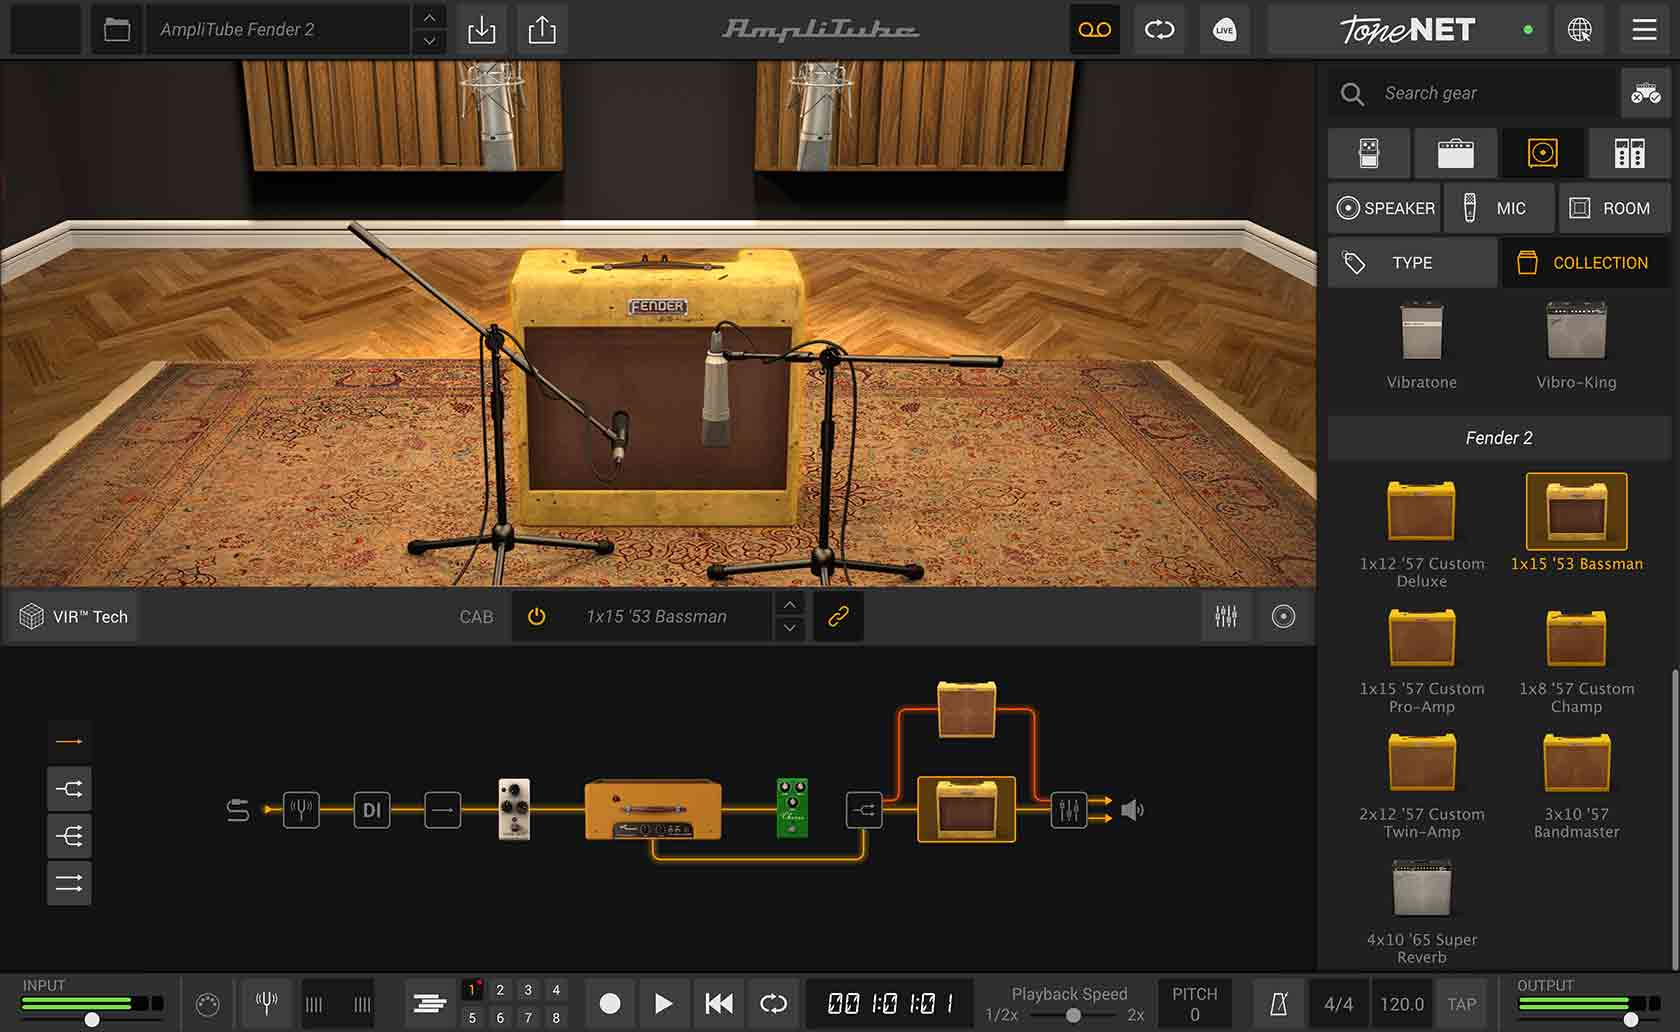Click the PITCH value field
The height and width of the screenshot is (1032, 1680).
coord(1195,1015)
